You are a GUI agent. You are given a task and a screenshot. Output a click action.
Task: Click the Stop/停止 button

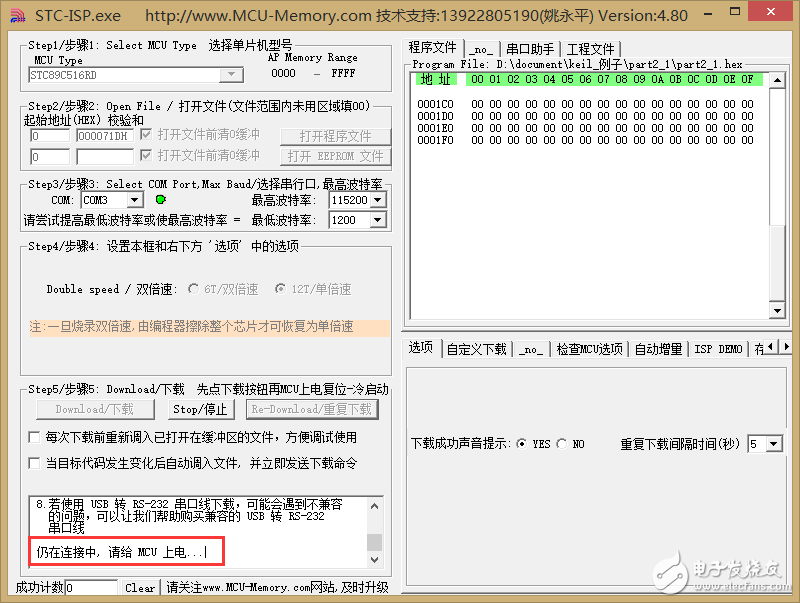tap(201, 409)
